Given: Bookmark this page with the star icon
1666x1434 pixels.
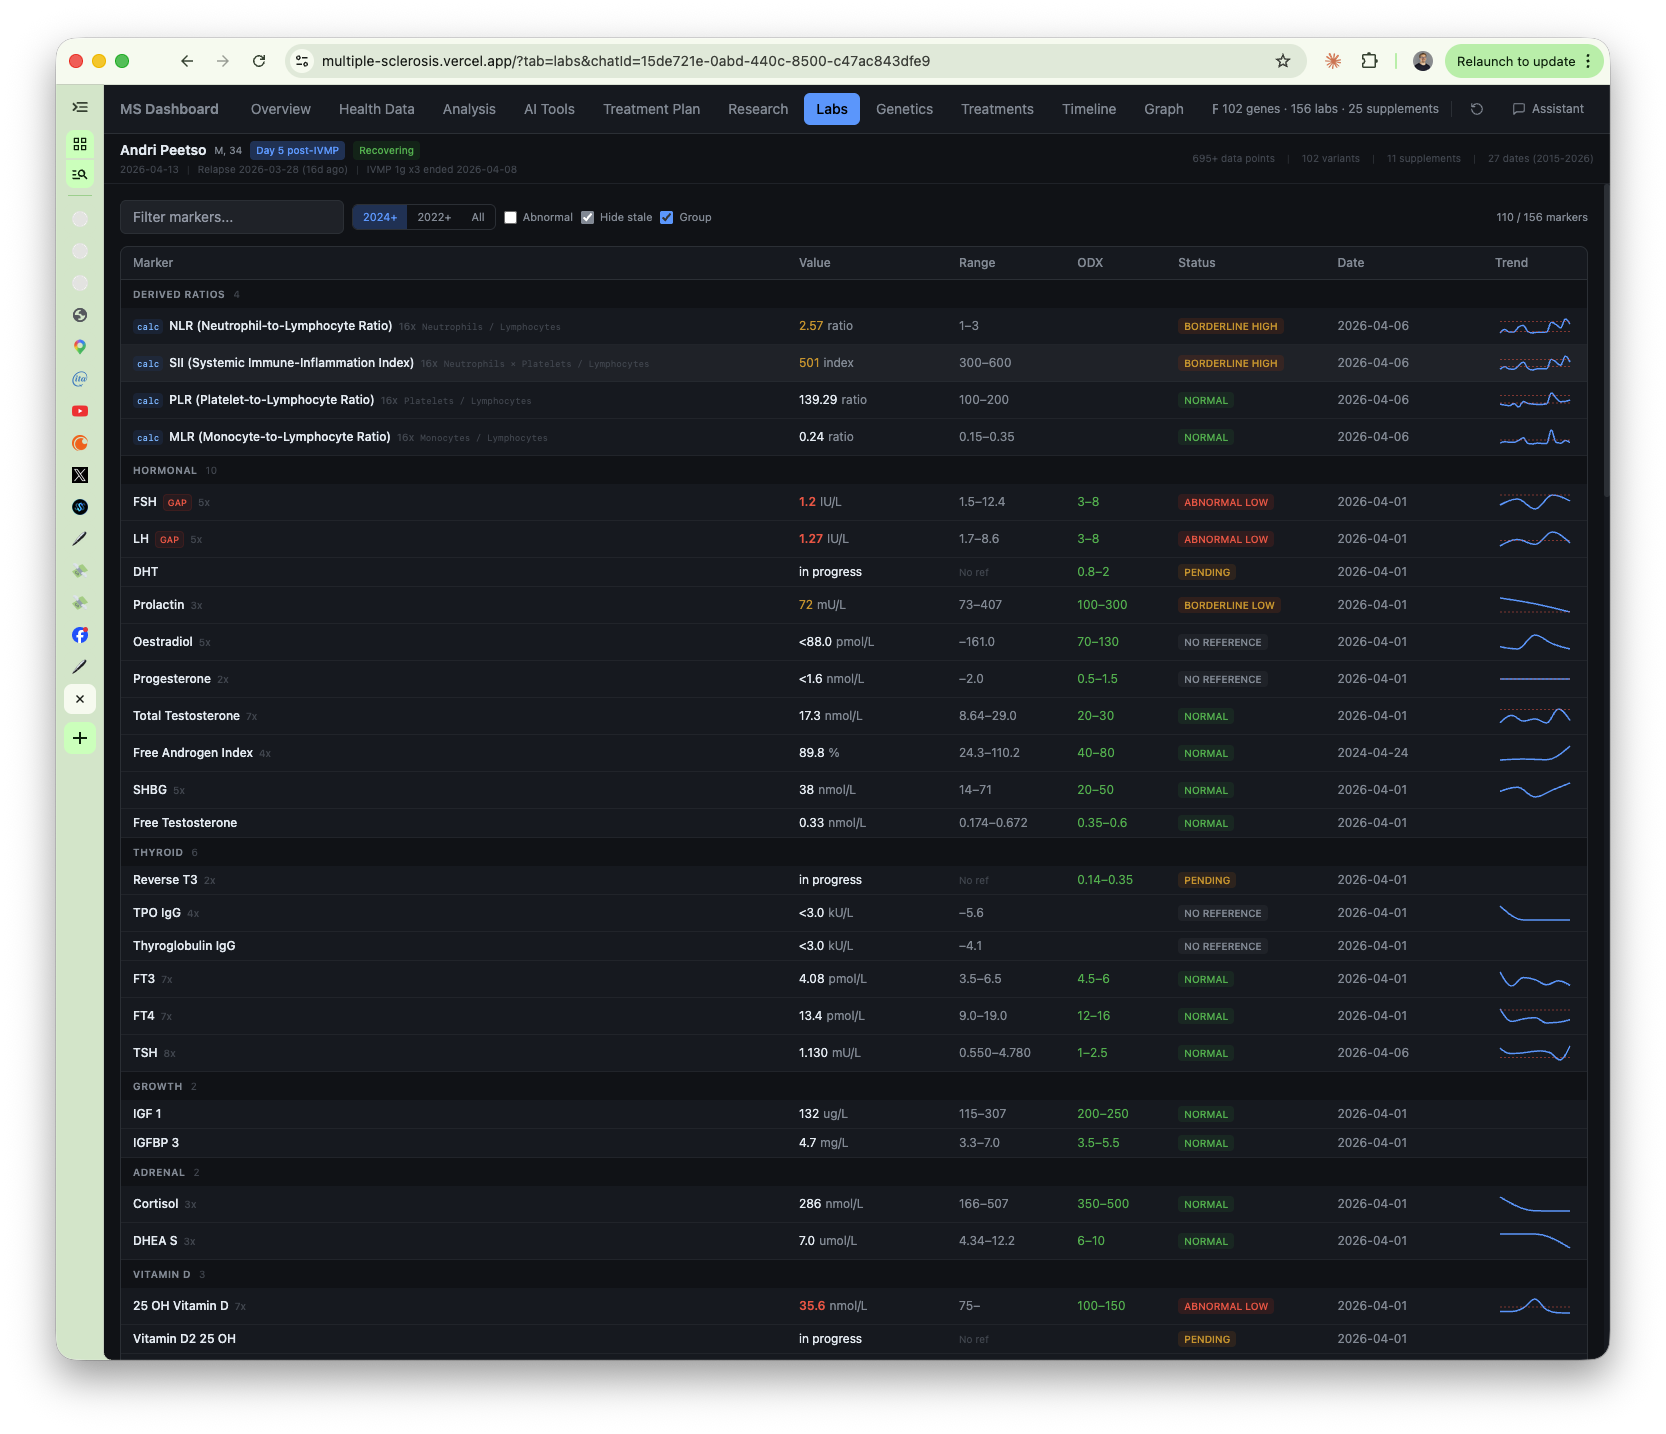Looking at the screenshot, I should click(1283, 61).
